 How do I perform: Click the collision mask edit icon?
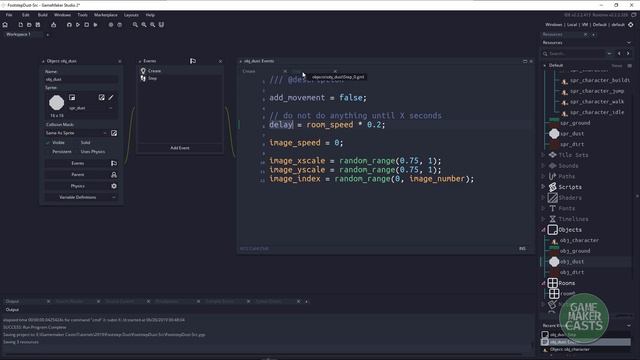click(x=114, y=133)
